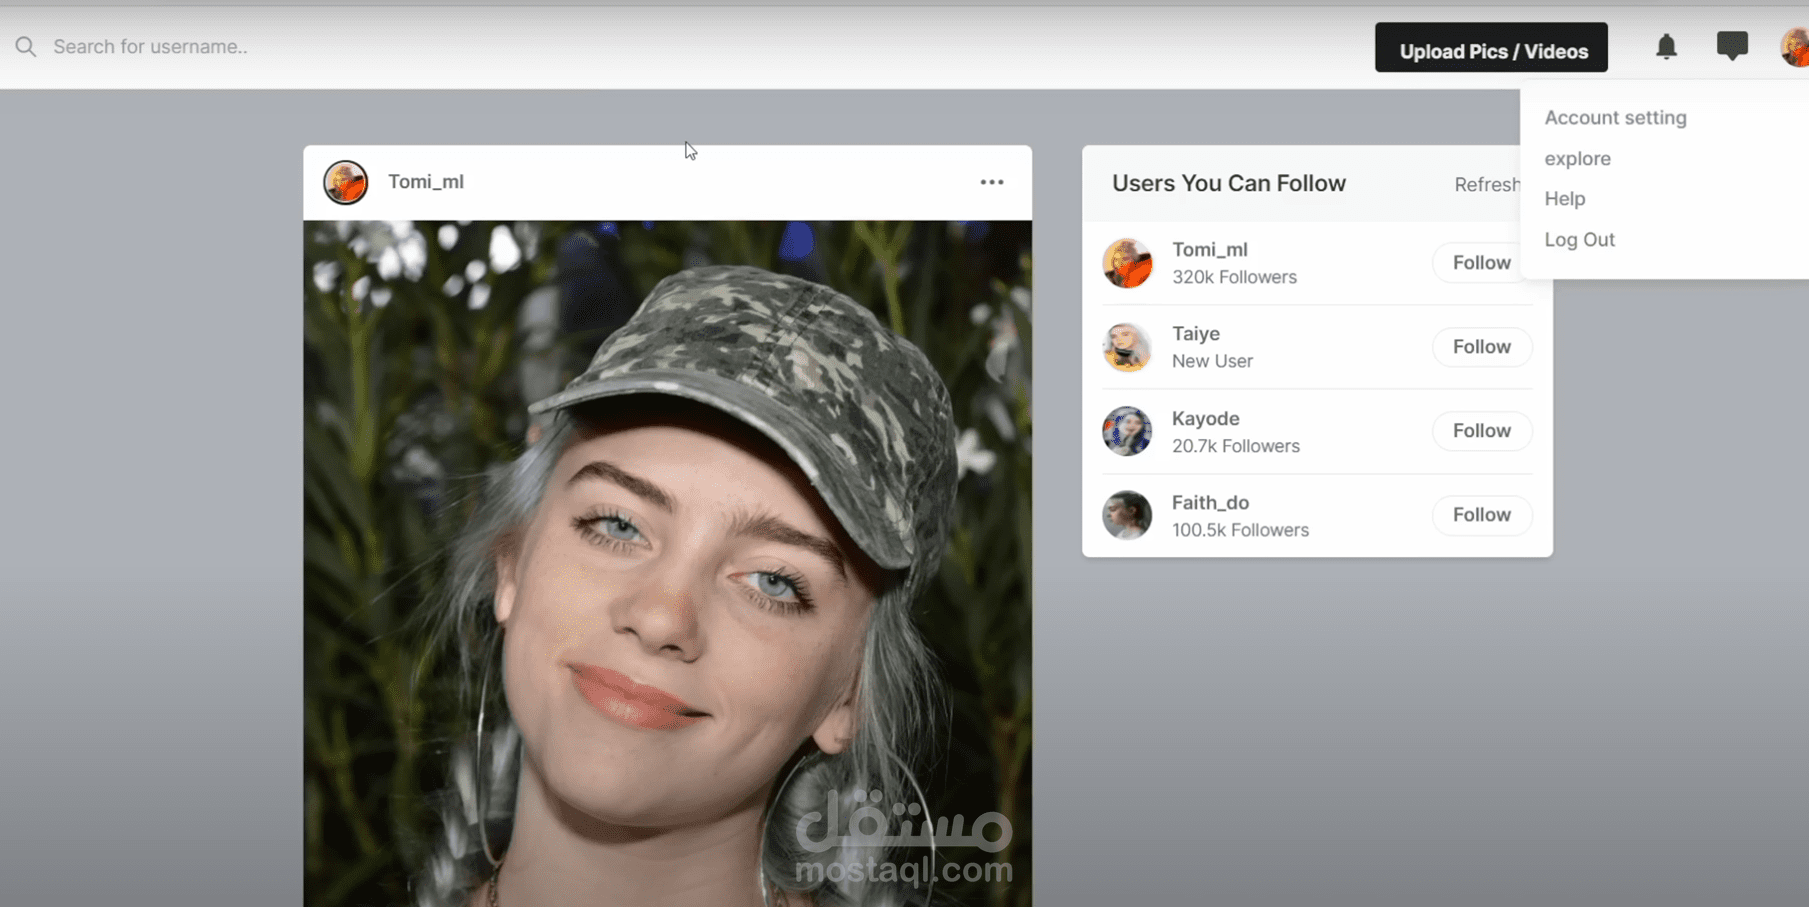The width and height of the screenshot is (1809, 907).
Task: Click the '100.5k Followers' text
Action: point(1240,530)
